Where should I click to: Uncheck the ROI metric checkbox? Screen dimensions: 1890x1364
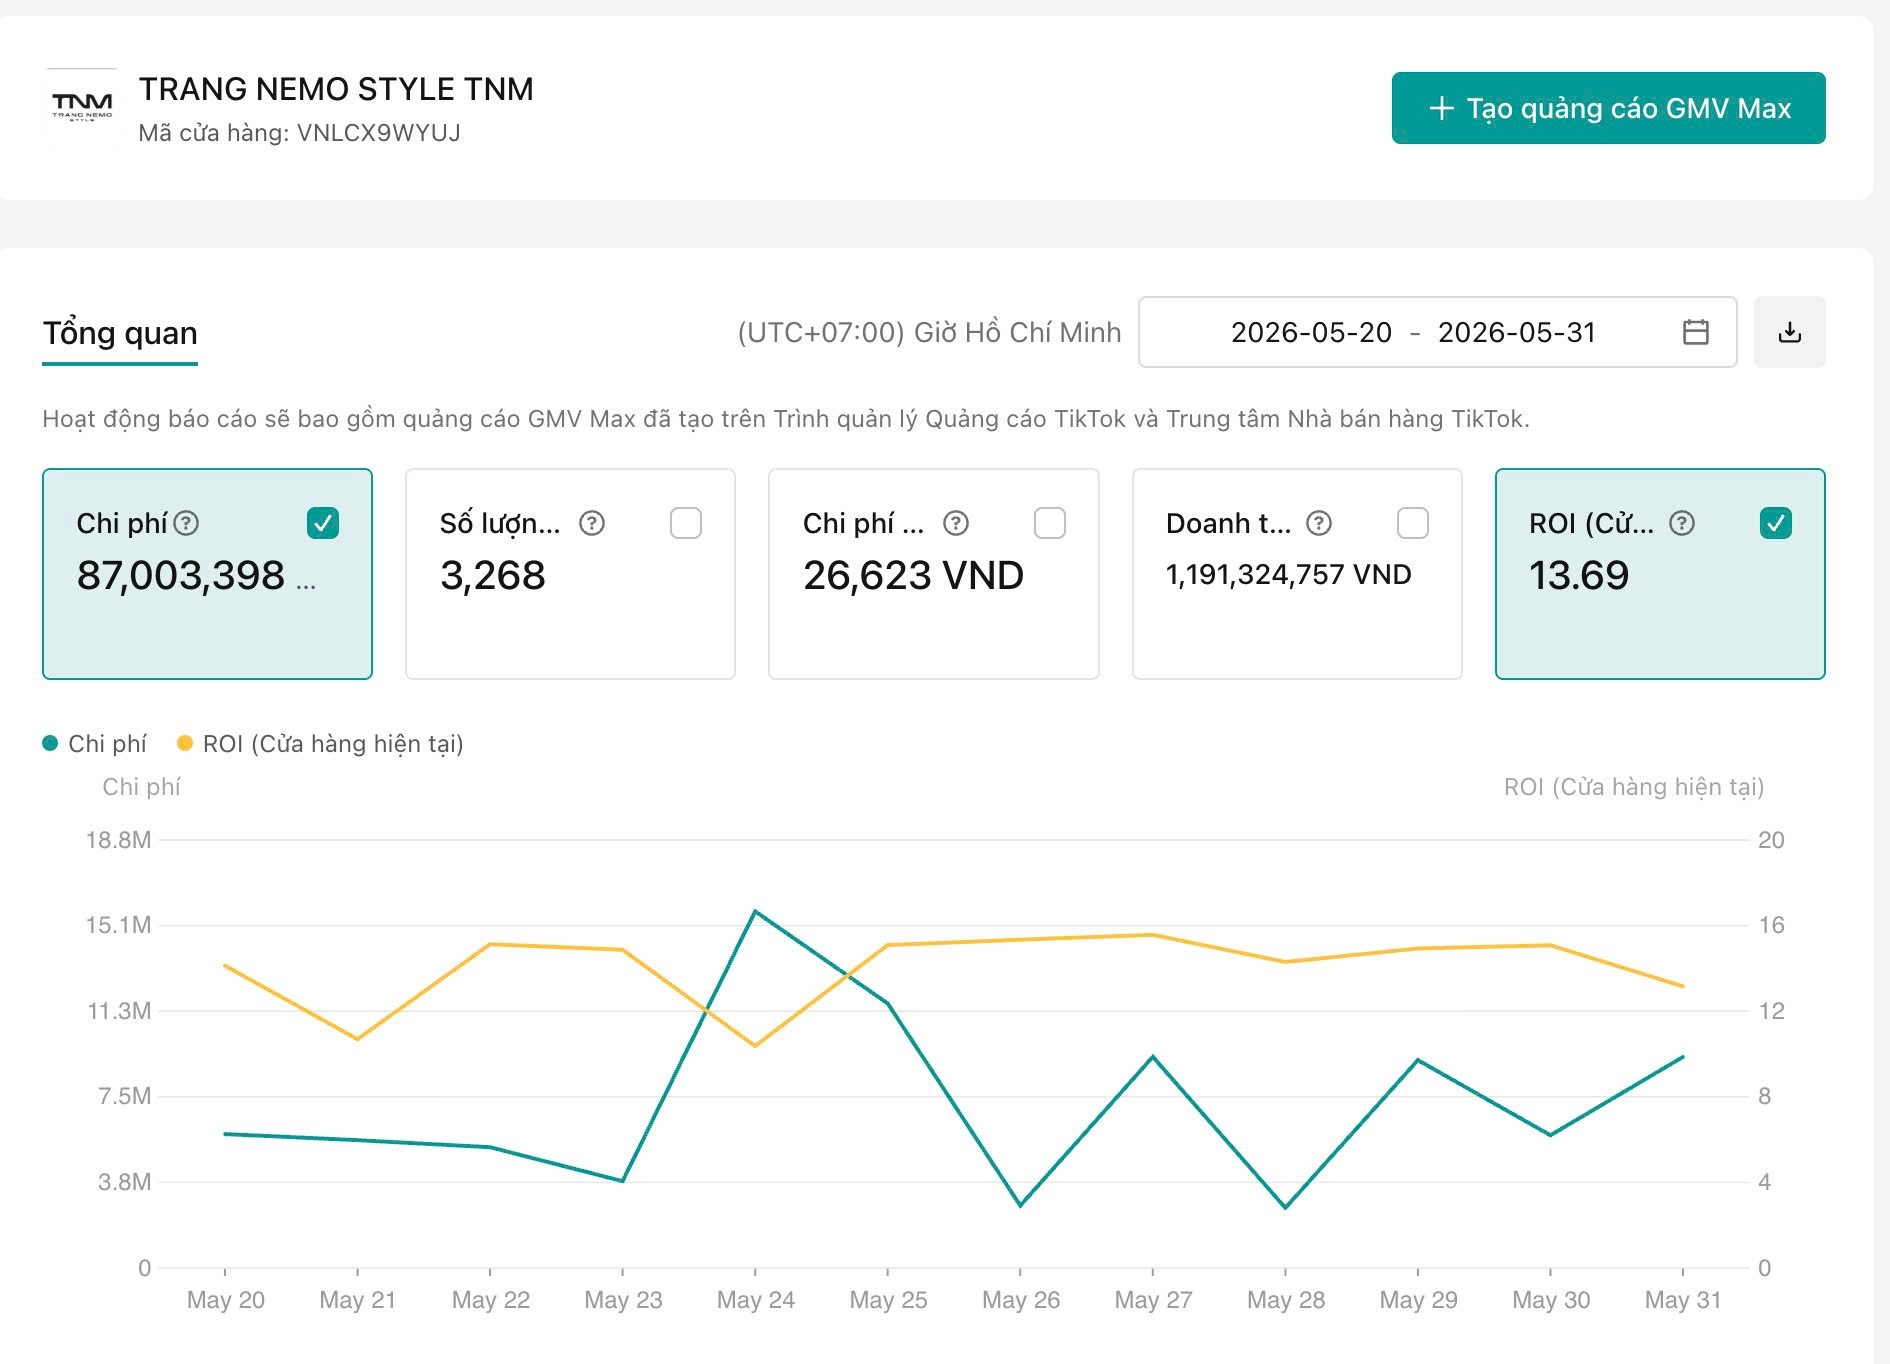(1776, 523)
